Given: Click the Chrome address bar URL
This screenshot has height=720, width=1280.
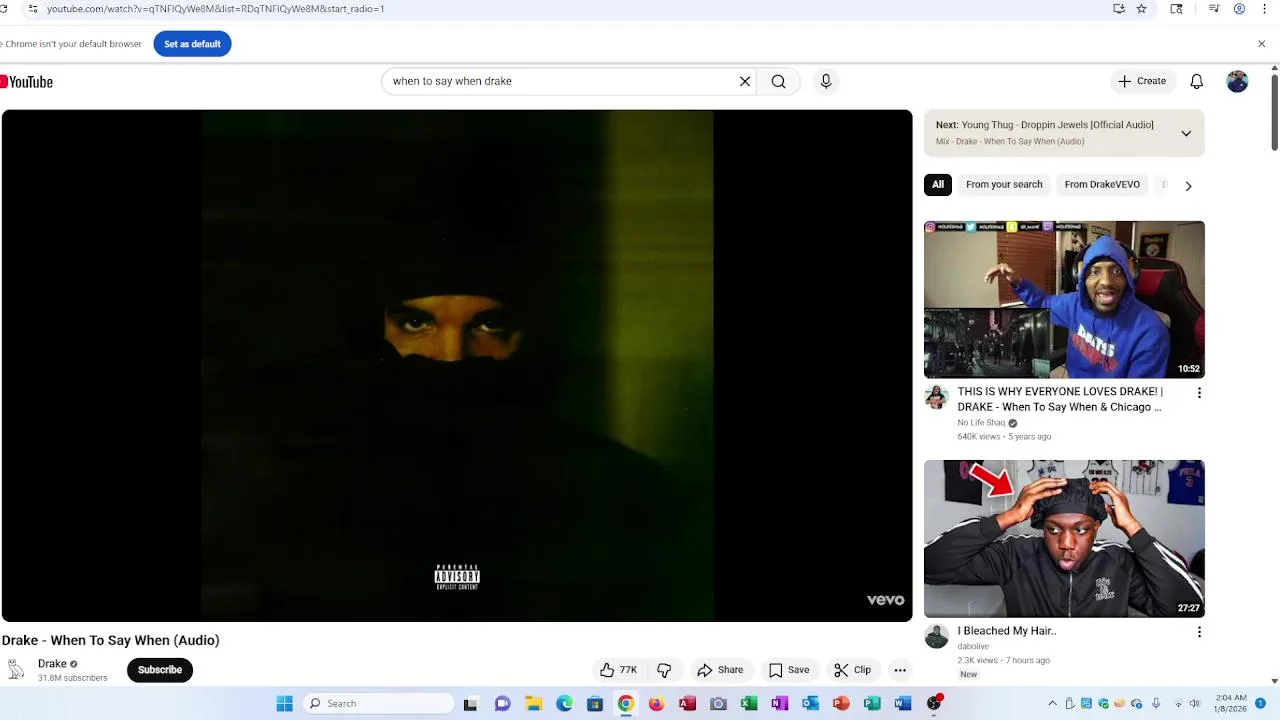Looking at the screenshot, I should (216, 9).
